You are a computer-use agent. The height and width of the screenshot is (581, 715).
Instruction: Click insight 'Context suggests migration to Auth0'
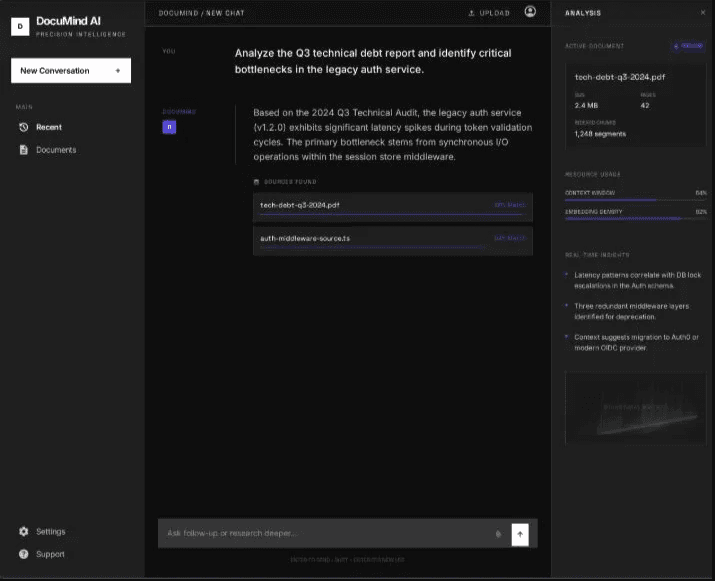[x=636, y=342]
